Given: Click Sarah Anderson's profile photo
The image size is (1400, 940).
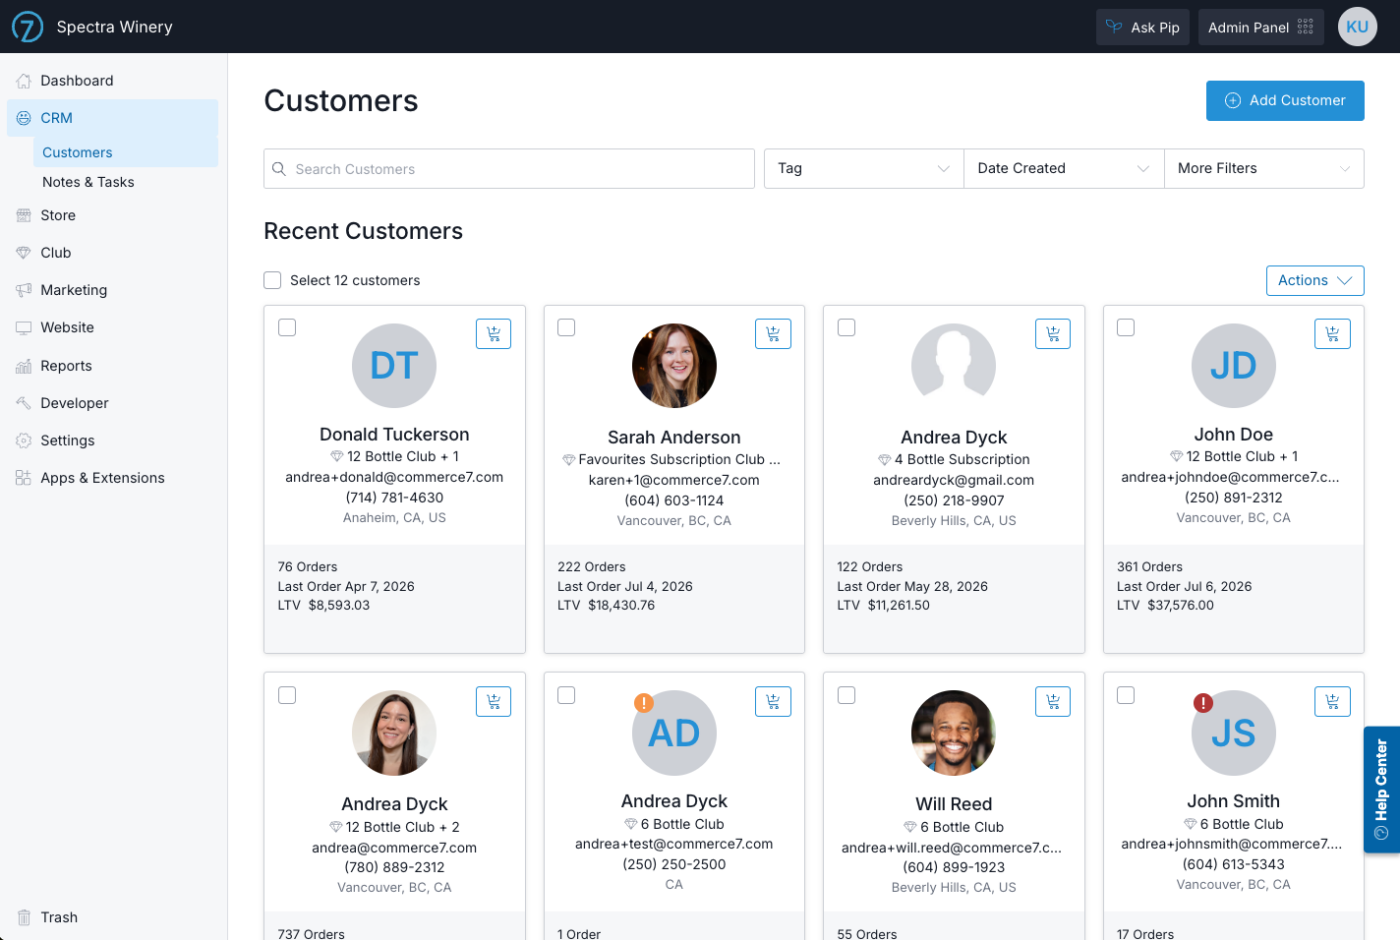Looking at the screenshot, I should click(x=674, y=365).
